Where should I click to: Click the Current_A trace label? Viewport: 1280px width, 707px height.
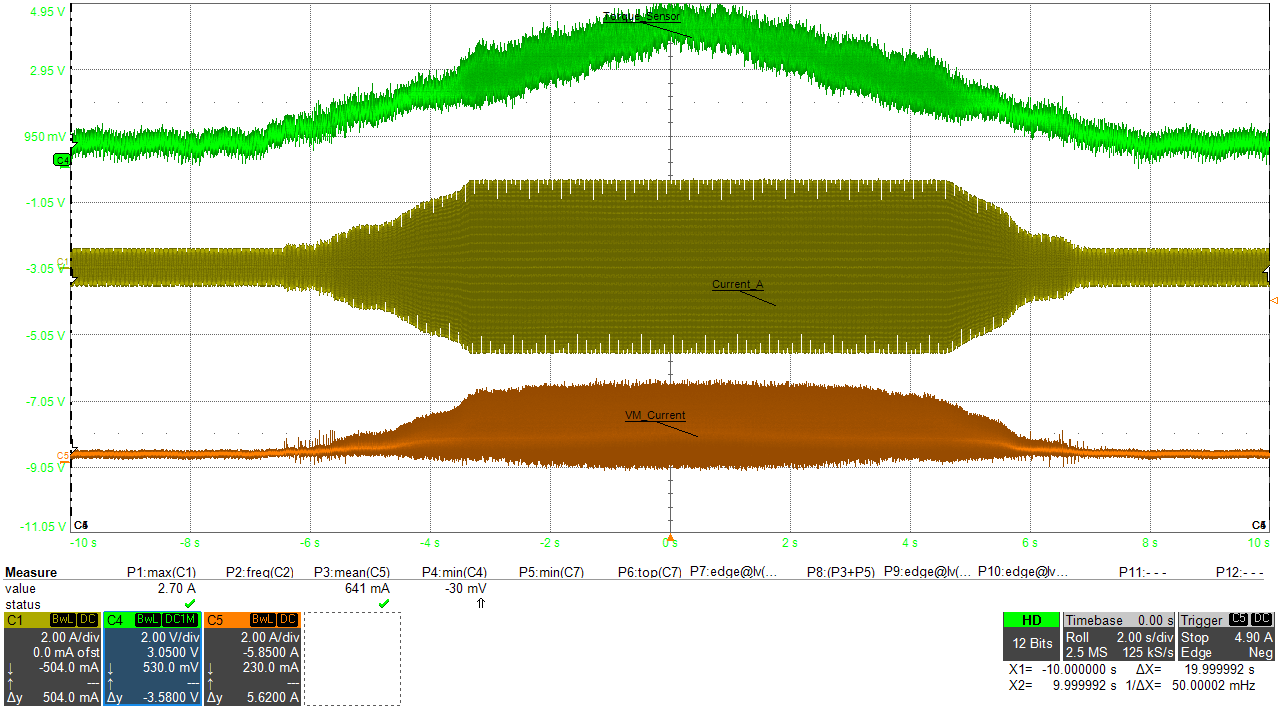point(738,284)
